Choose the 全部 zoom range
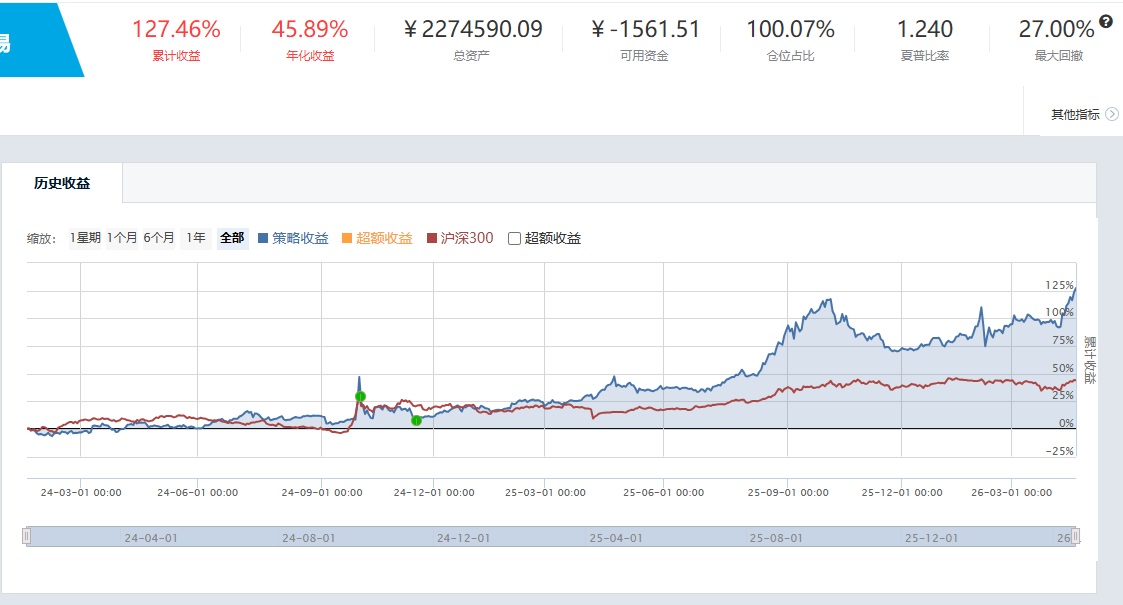The height and width of the screenshot is (605, 1123). click(x=232, y=238)
